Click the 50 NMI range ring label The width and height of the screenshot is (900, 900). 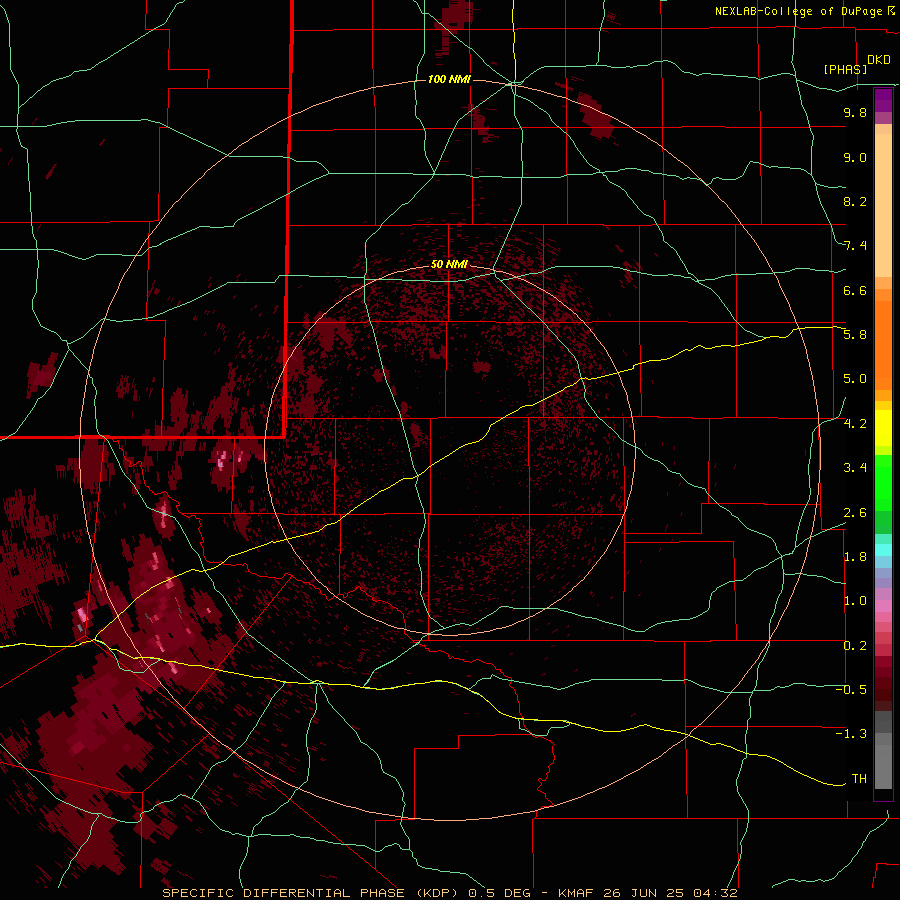tap(449, 264)
